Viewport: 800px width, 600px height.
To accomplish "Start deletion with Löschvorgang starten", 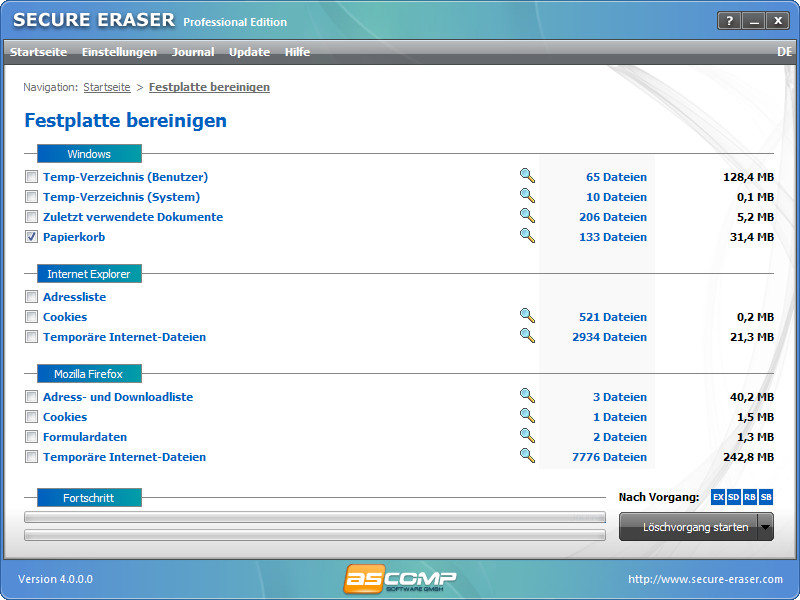I will click(689, 527).
